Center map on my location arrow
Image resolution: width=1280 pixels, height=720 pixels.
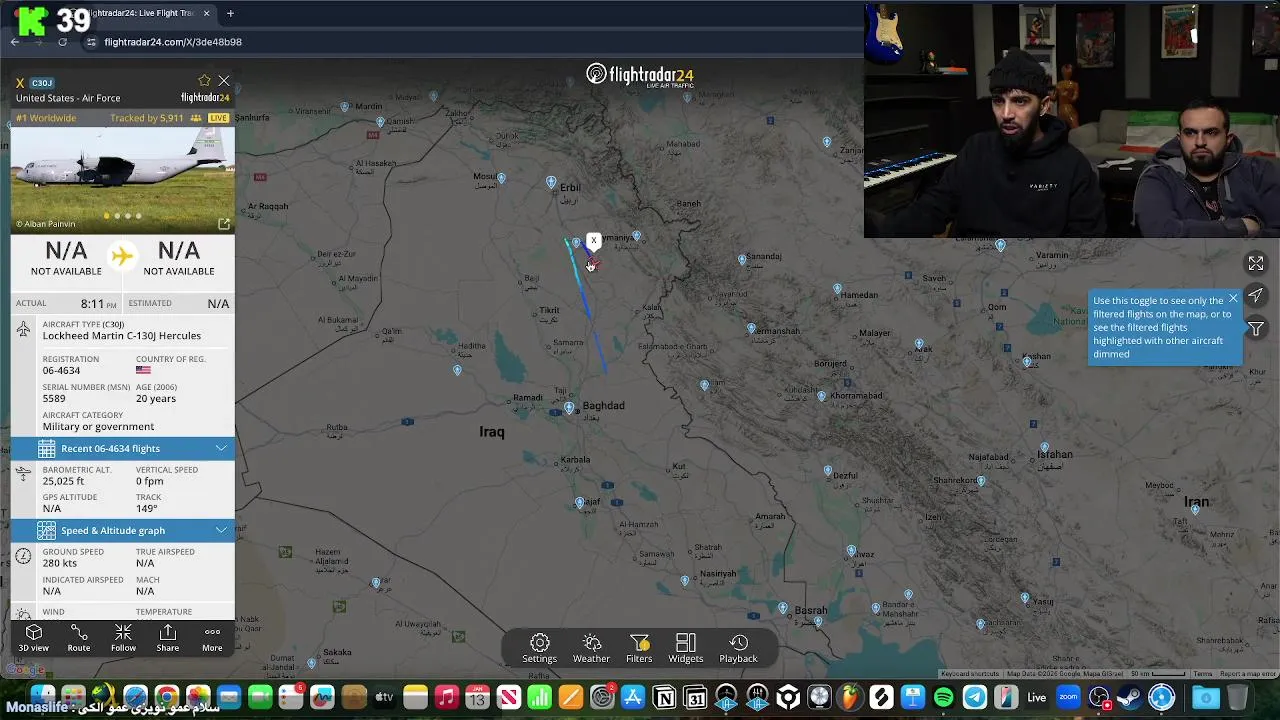point(1256,296)
